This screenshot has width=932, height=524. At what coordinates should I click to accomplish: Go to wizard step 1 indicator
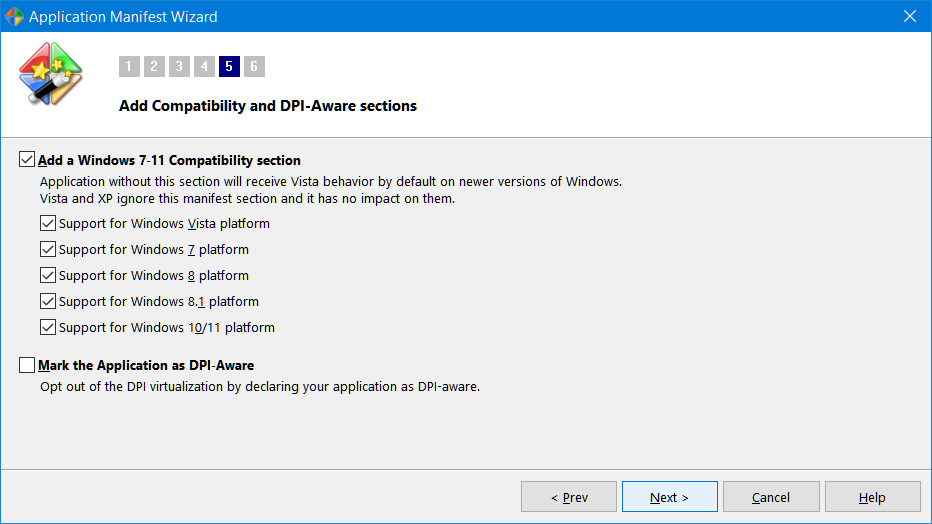coord(129,67)
